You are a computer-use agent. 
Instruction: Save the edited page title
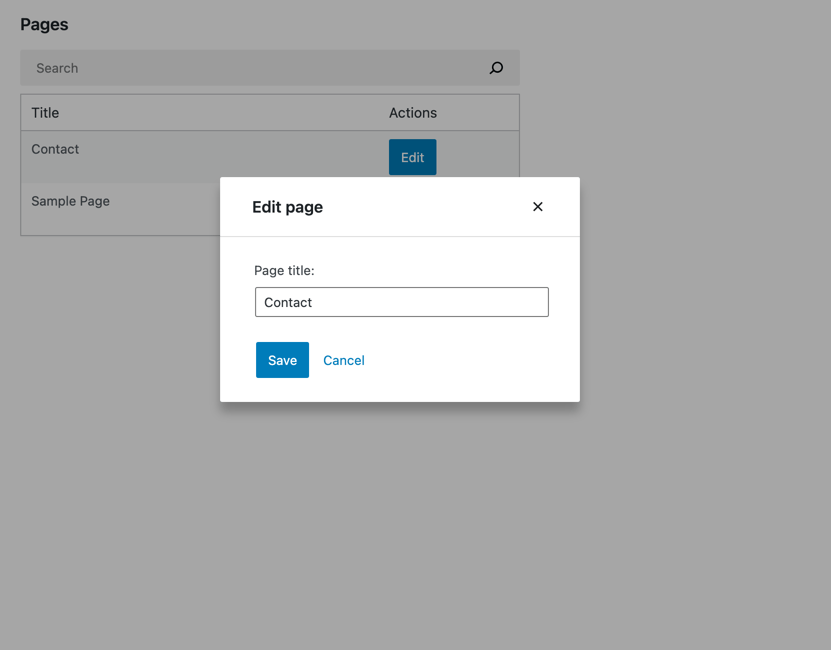click(282, 360)
